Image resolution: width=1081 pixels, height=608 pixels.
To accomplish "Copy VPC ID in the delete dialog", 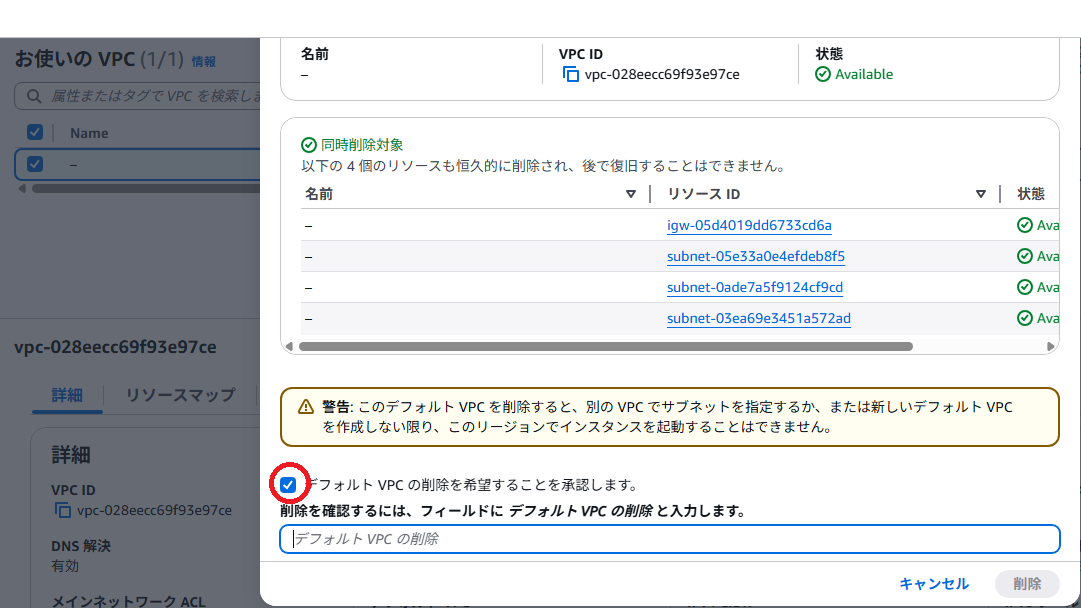I will coord(570,74).
